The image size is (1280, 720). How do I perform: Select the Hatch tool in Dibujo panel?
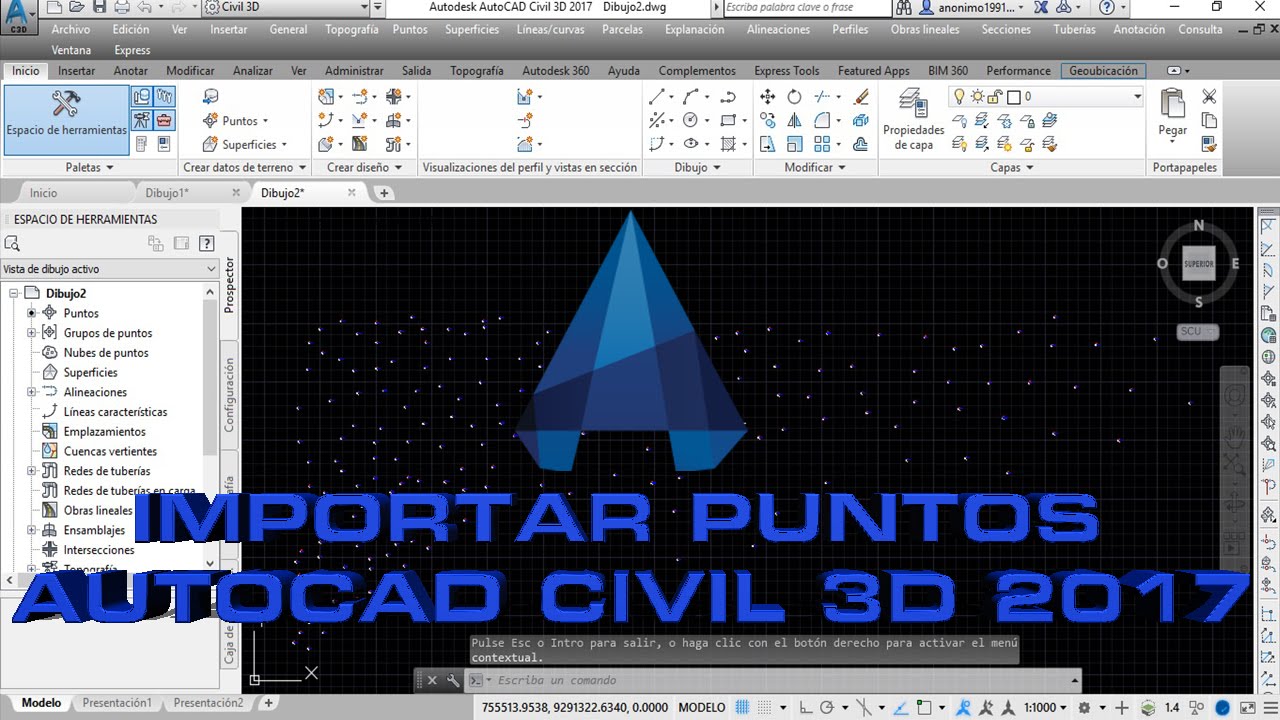click(728, 144)
